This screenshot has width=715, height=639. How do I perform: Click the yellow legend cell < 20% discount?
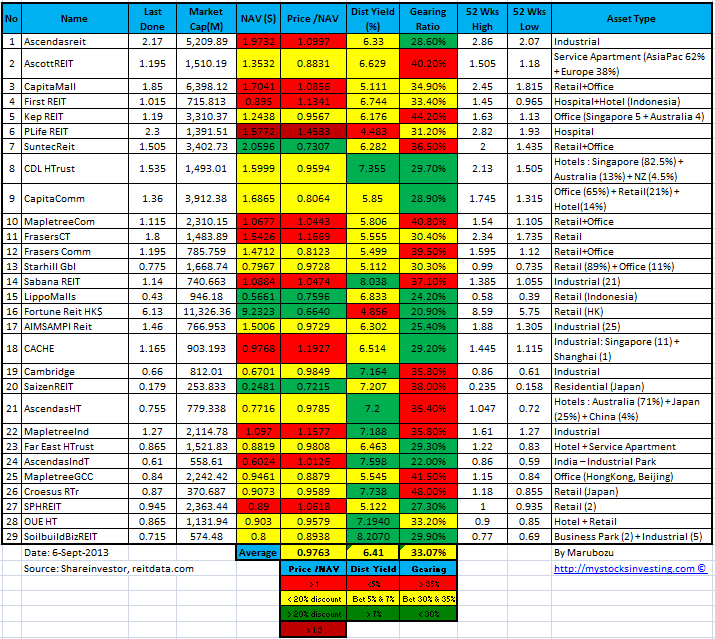click(313, 599)
